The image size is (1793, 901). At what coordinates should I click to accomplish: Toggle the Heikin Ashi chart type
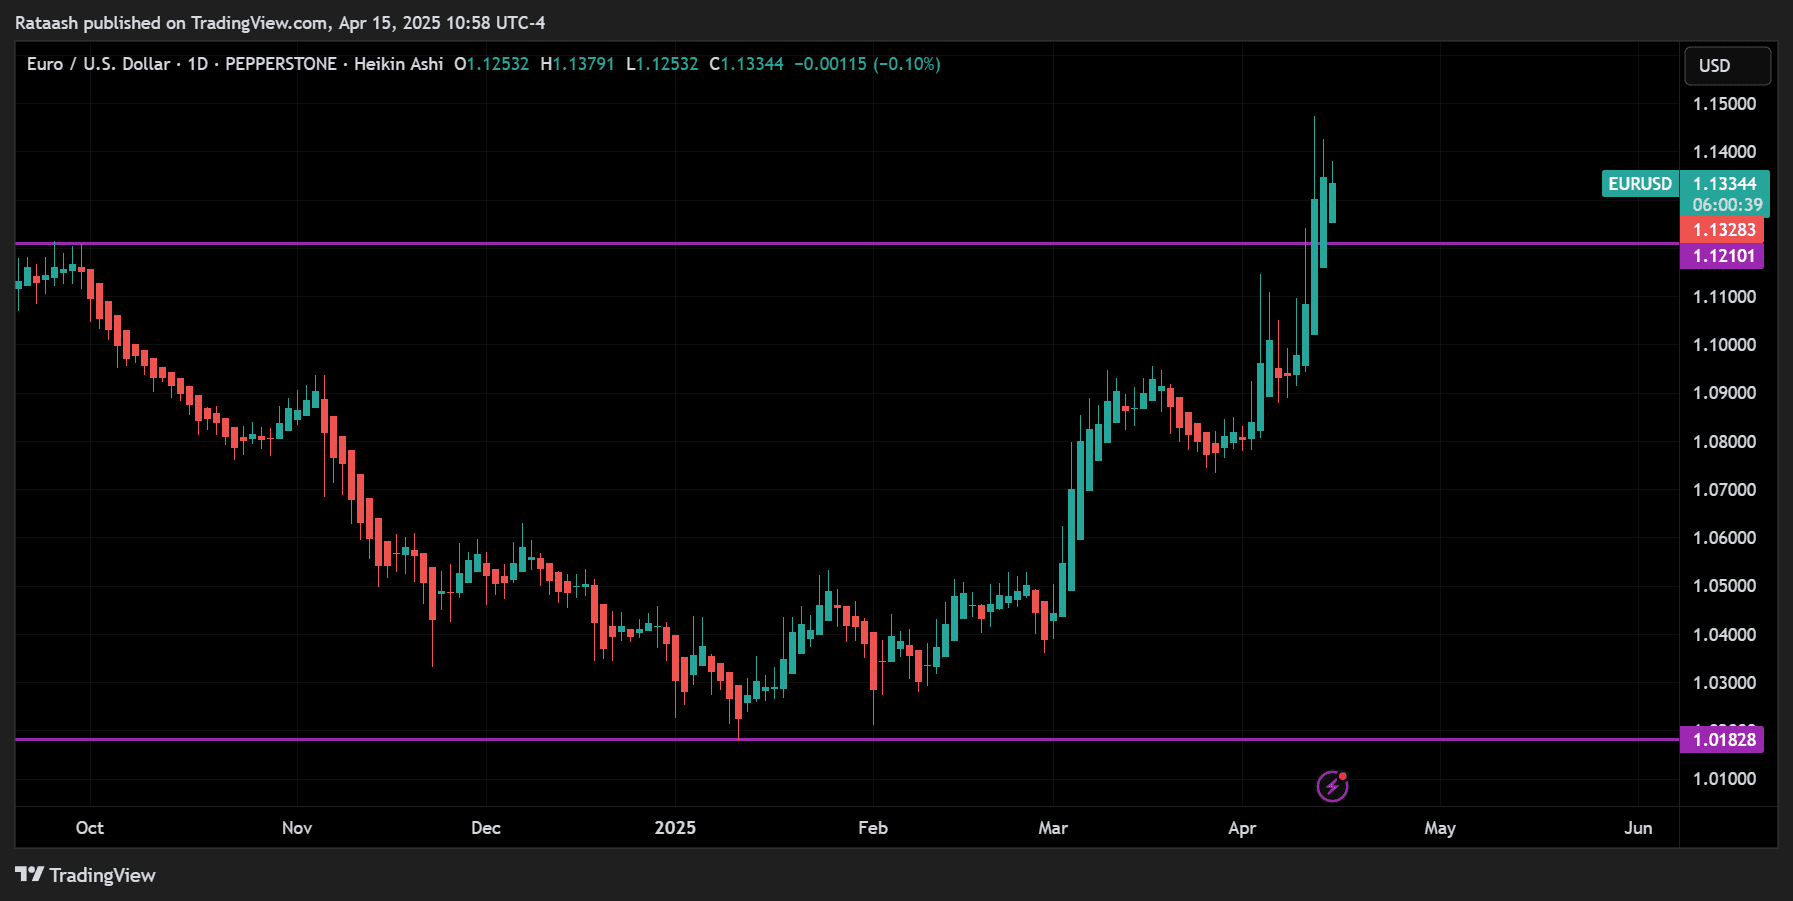(399, 64)
